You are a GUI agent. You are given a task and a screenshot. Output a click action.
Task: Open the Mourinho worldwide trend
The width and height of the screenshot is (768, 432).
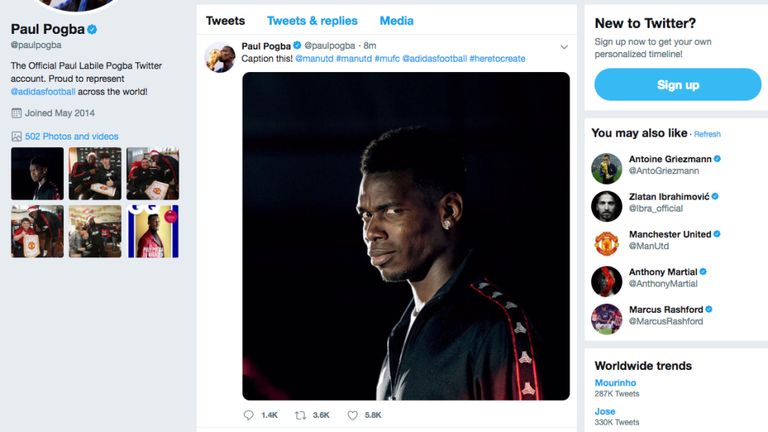pos(615,383)
